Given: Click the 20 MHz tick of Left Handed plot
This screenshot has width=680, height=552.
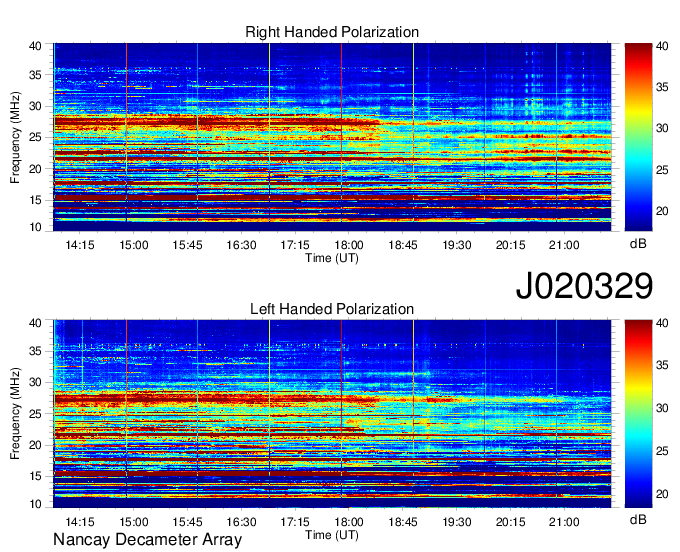Looking at the screenshot, I should pyautogui.click(x=35, y=445).
